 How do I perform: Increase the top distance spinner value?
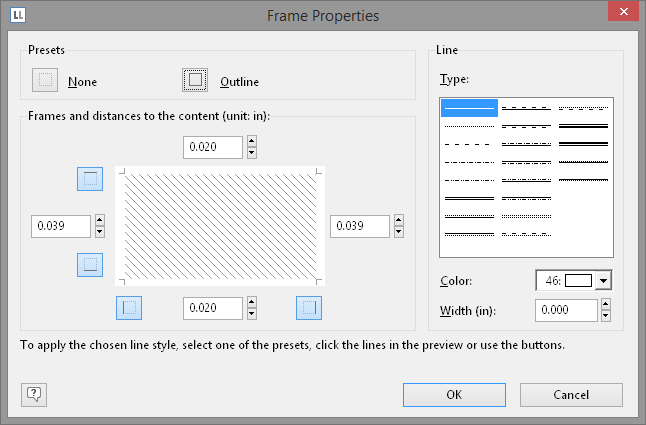pyautogui.click(x=252, y=142)
